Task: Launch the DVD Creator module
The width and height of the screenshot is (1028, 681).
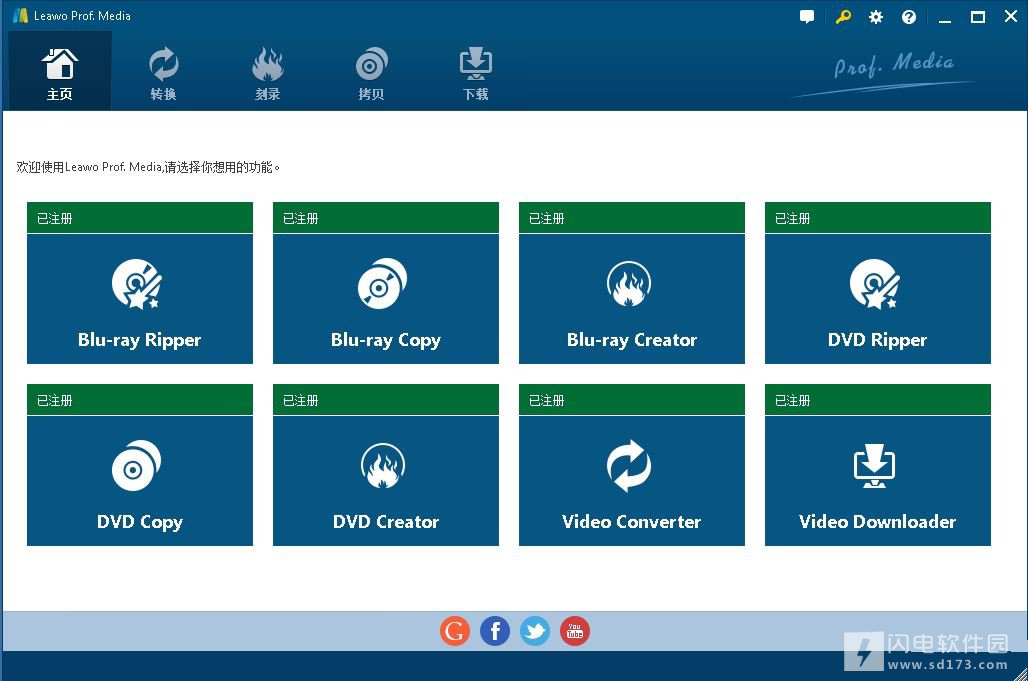Action: pos(386,480)
